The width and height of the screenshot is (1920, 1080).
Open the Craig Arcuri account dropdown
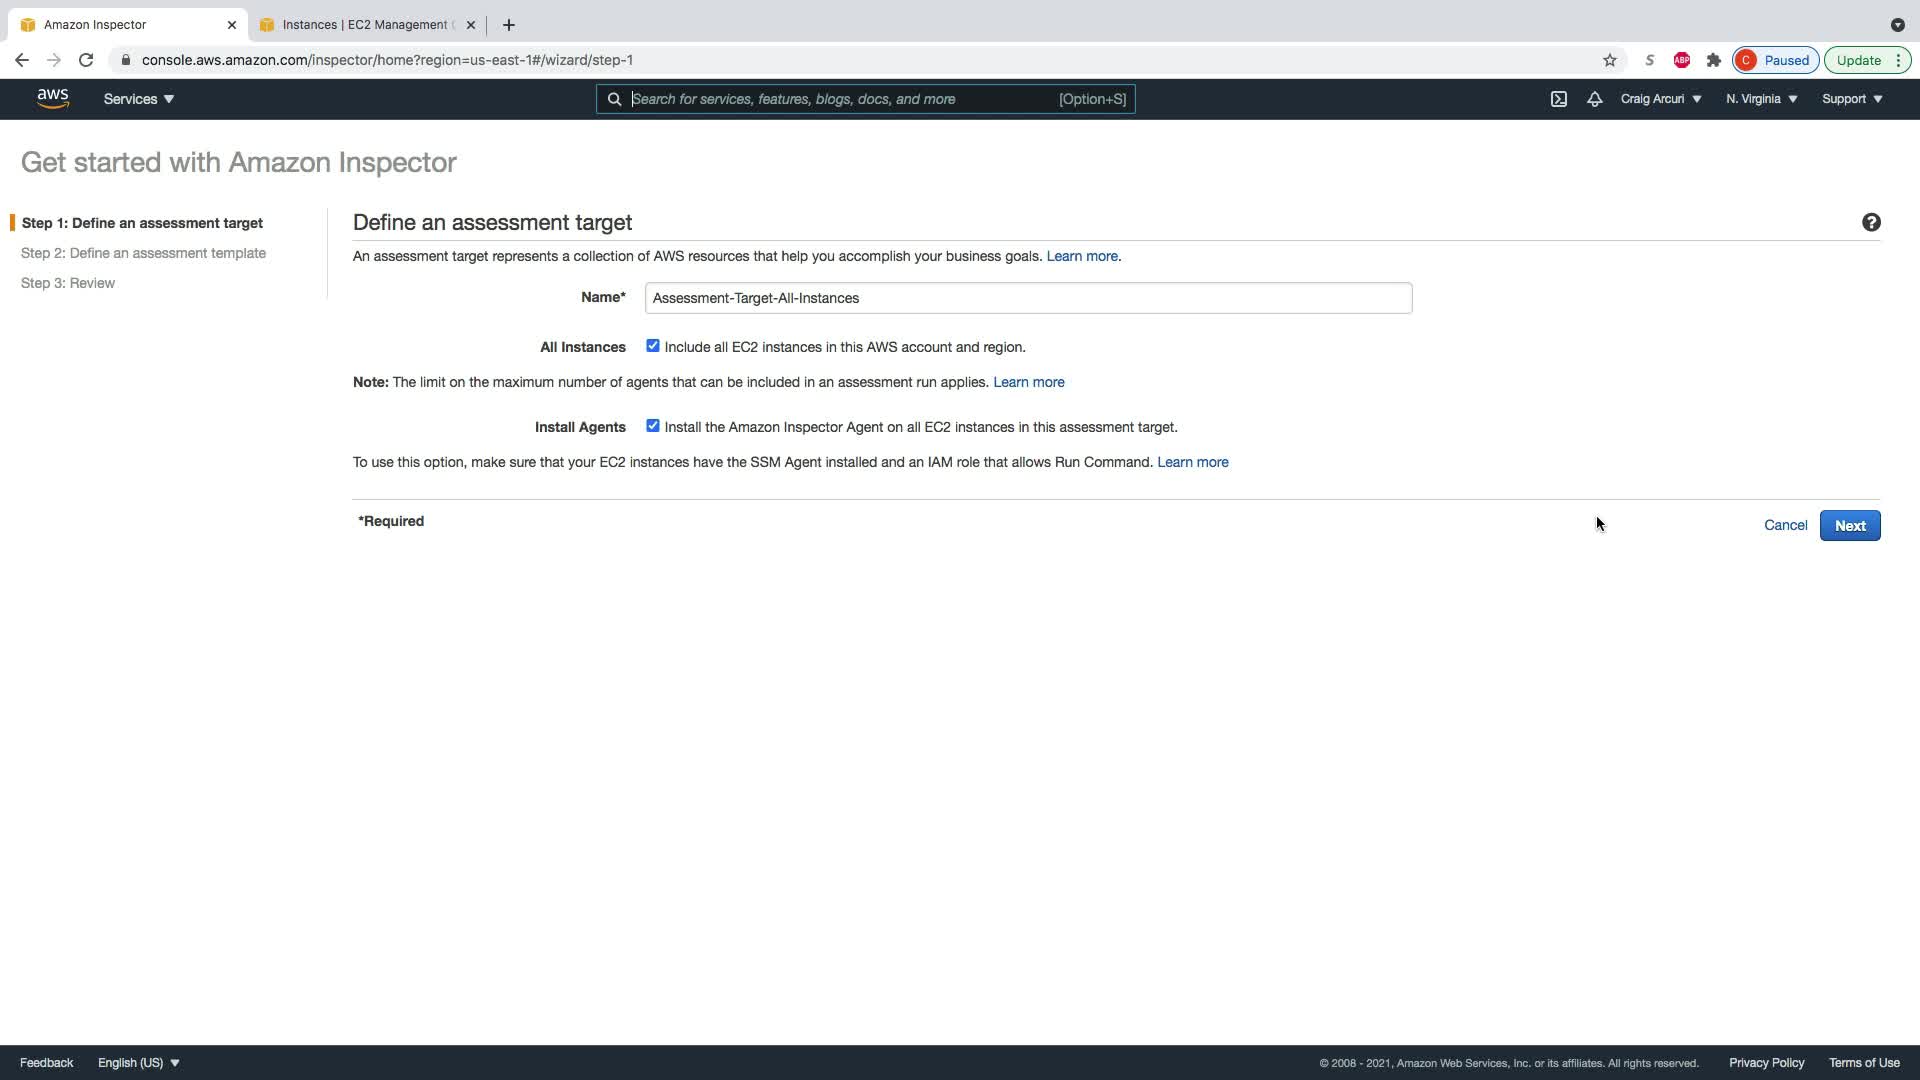1660,99
